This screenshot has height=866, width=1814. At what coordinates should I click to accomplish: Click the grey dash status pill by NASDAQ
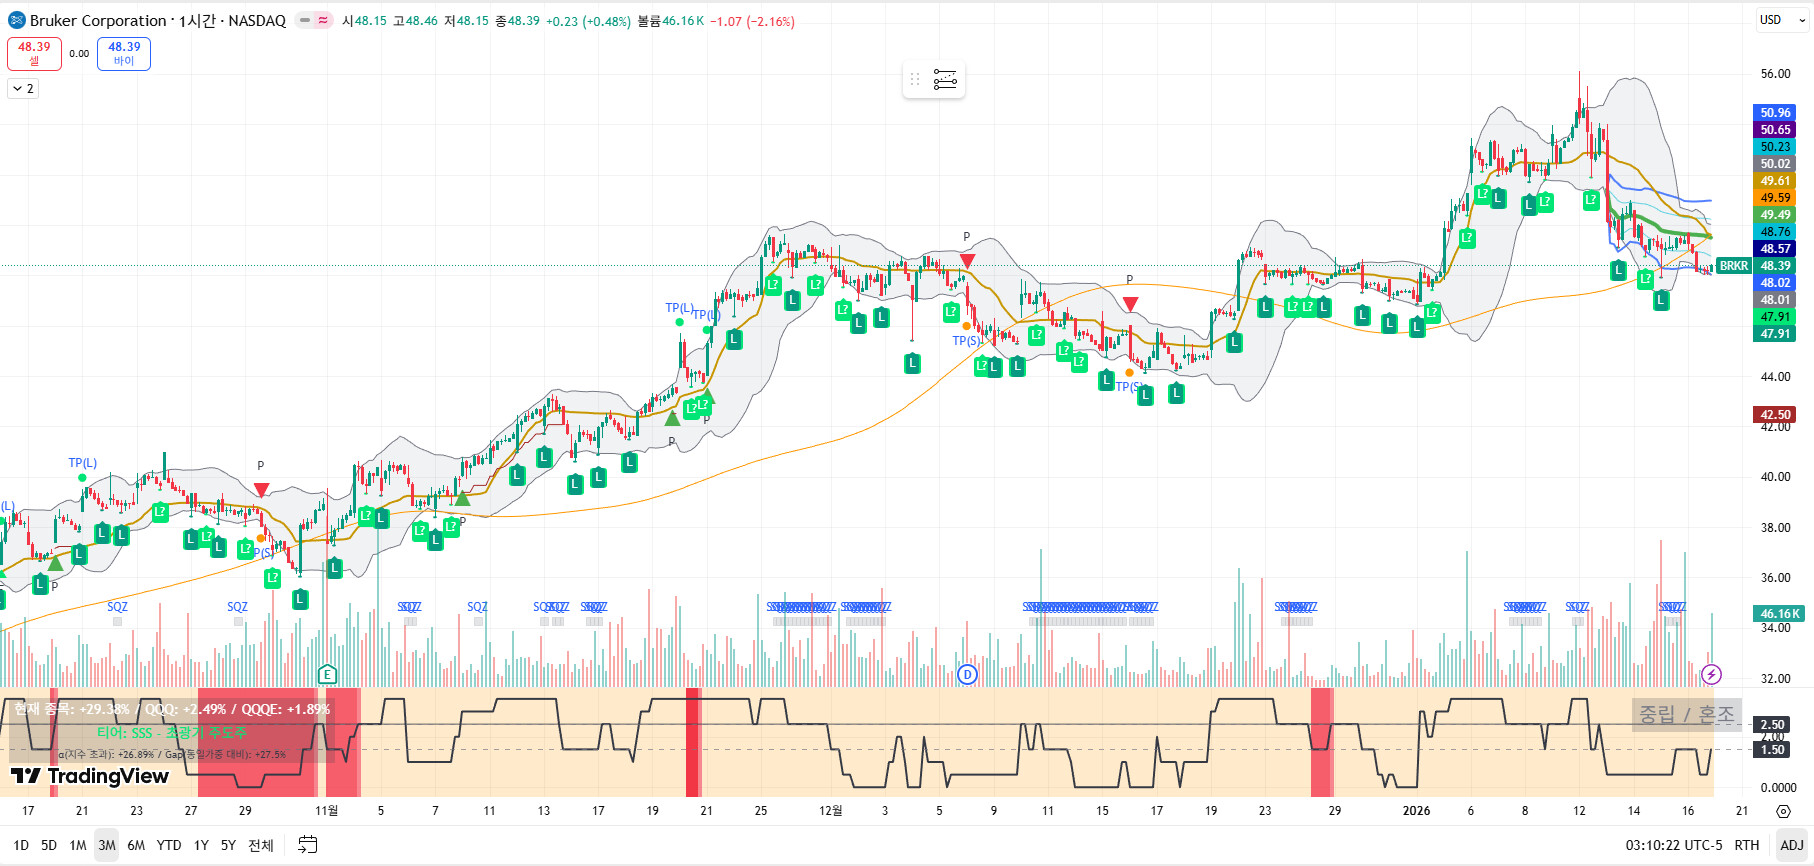pos(305,20)
